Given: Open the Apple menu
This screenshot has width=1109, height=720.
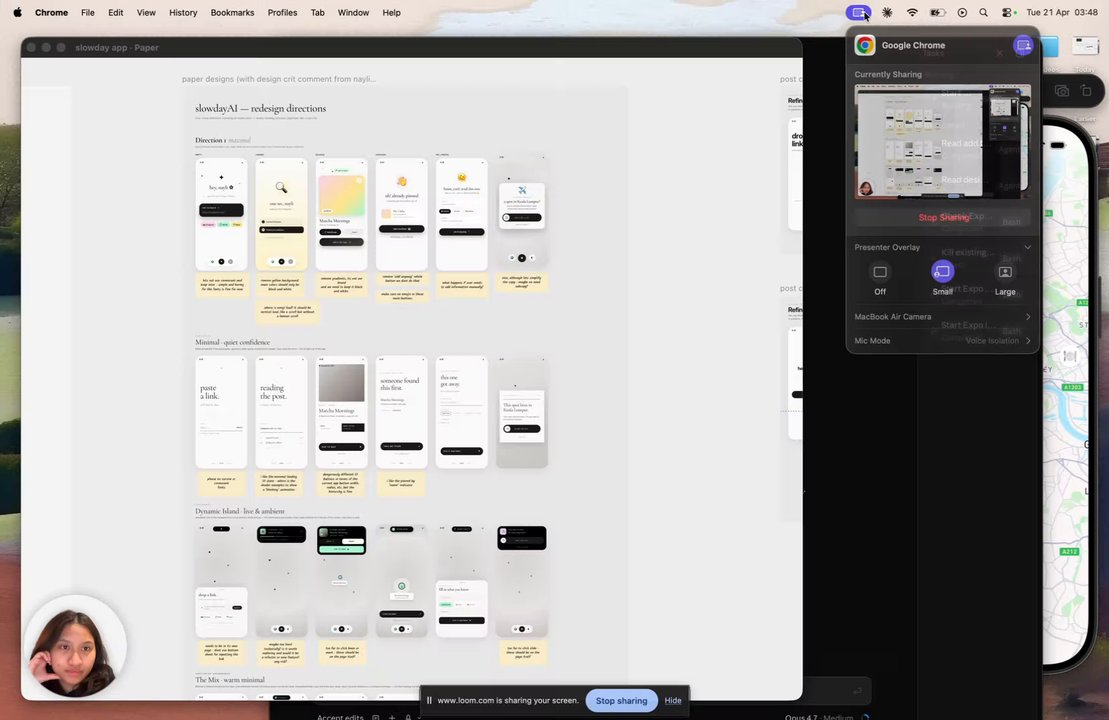Looking at the screenshot, I should pos(18,13).
